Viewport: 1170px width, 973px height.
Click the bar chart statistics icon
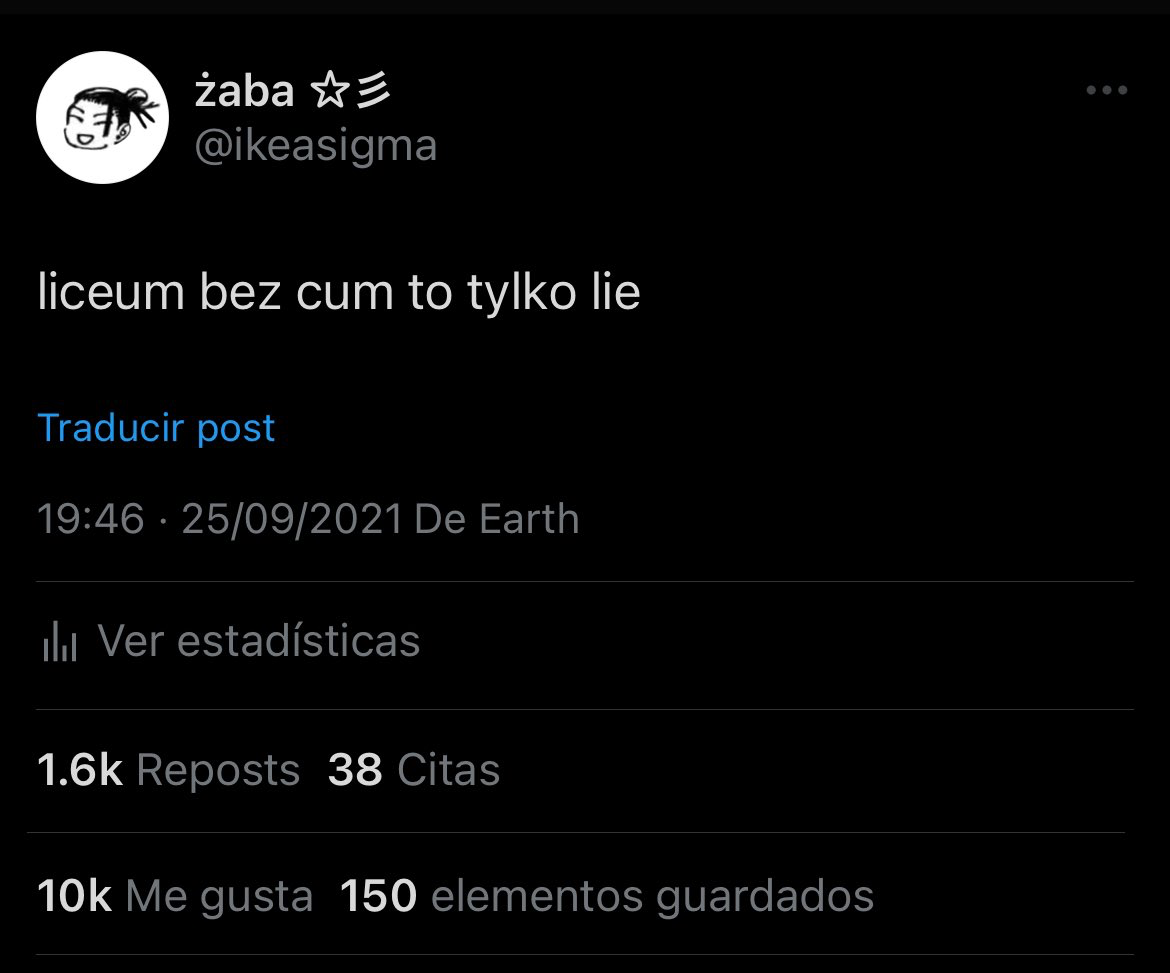pos(59,642)
